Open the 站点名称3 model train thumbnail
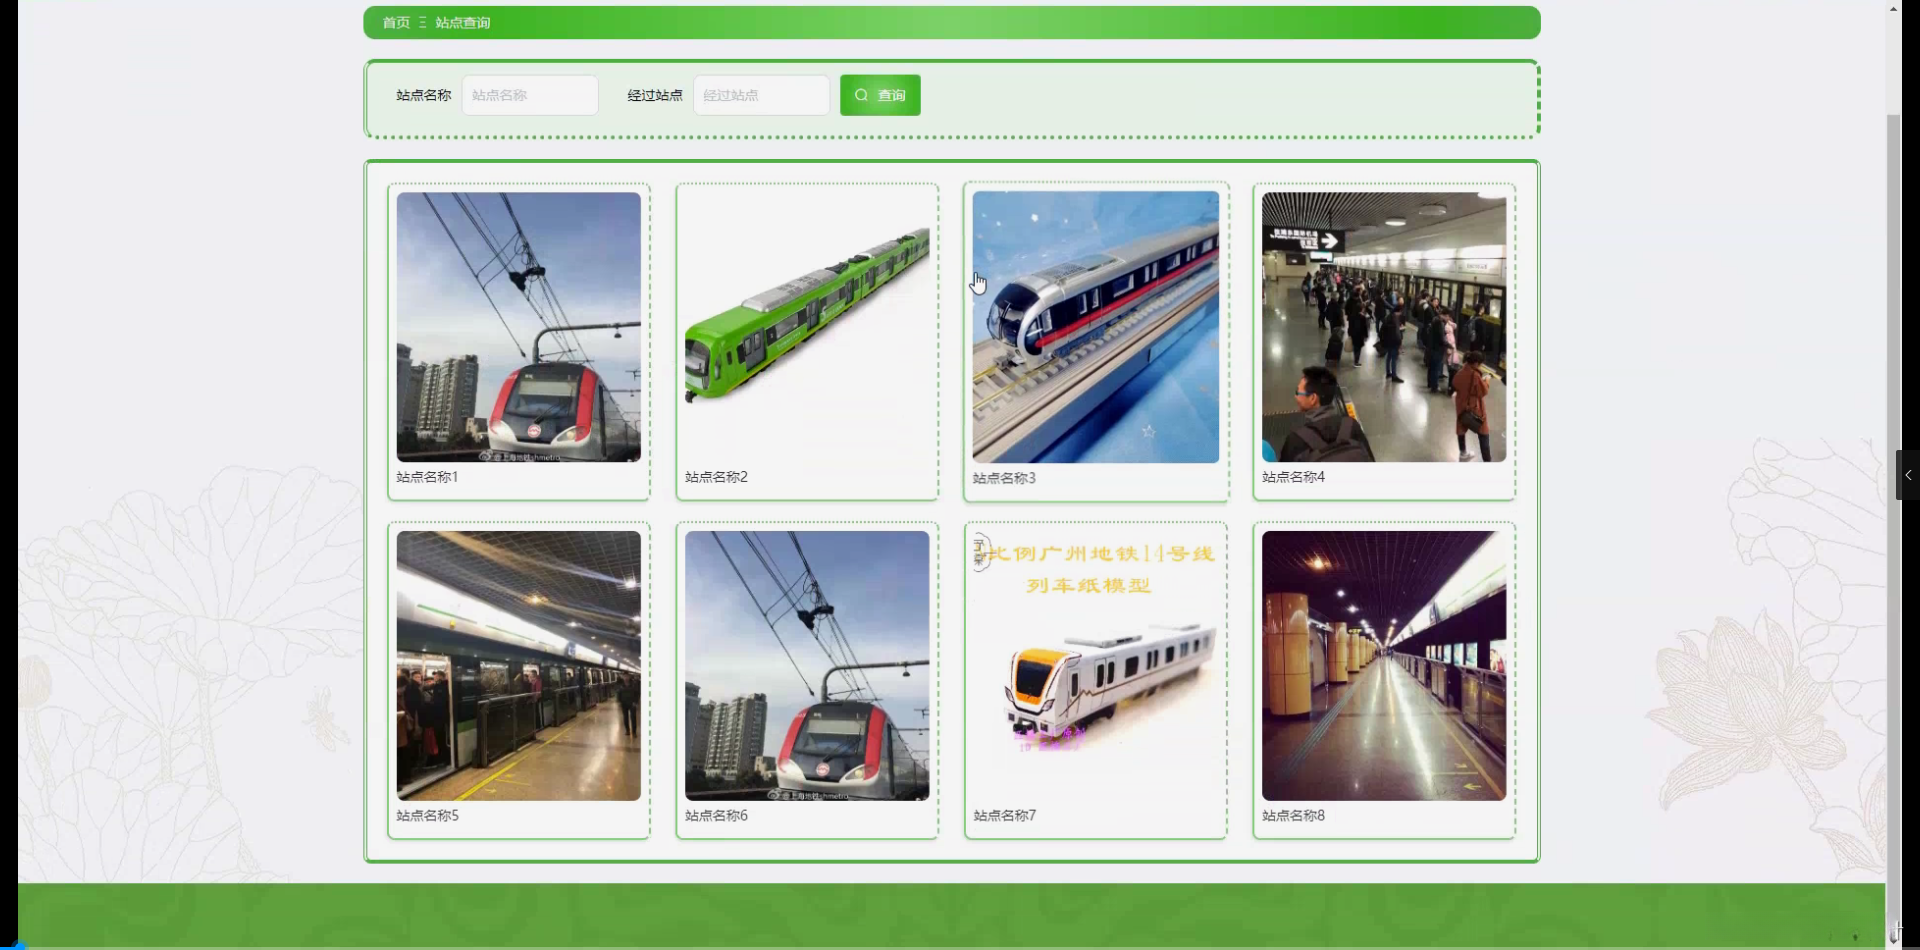Viewport: 1920px width, 950px height. [x=1096, y=327]
